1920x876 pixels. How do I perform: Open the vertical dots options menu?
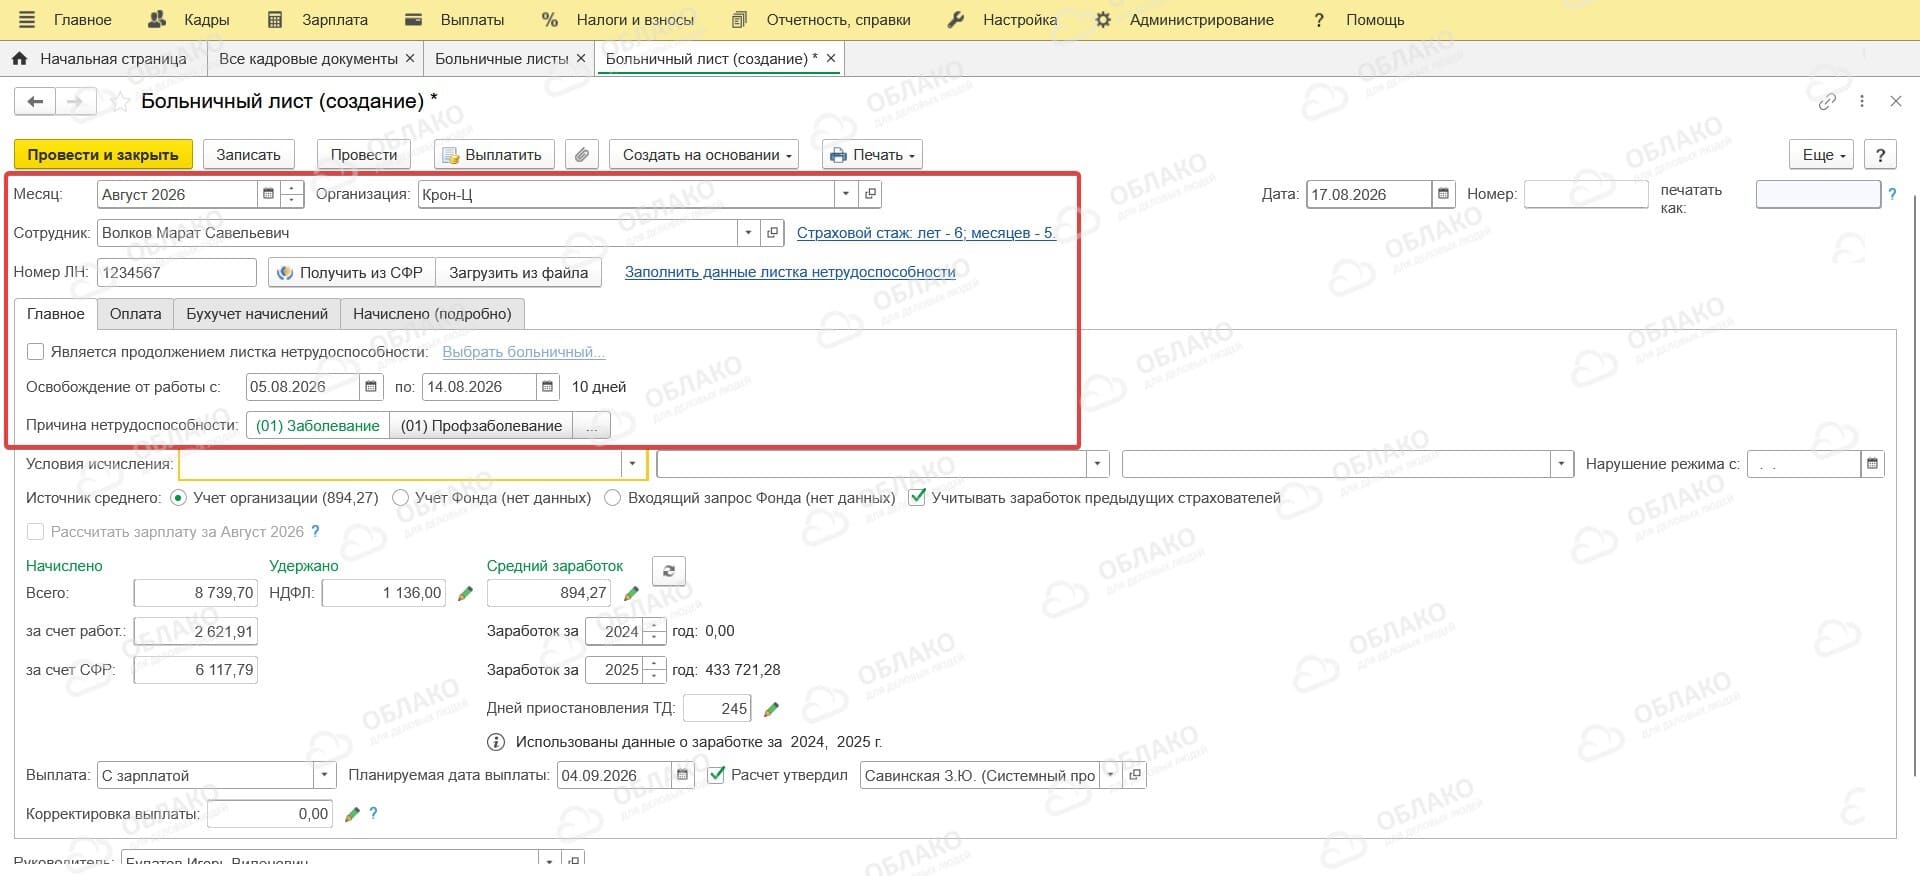tap(1862, 101)
